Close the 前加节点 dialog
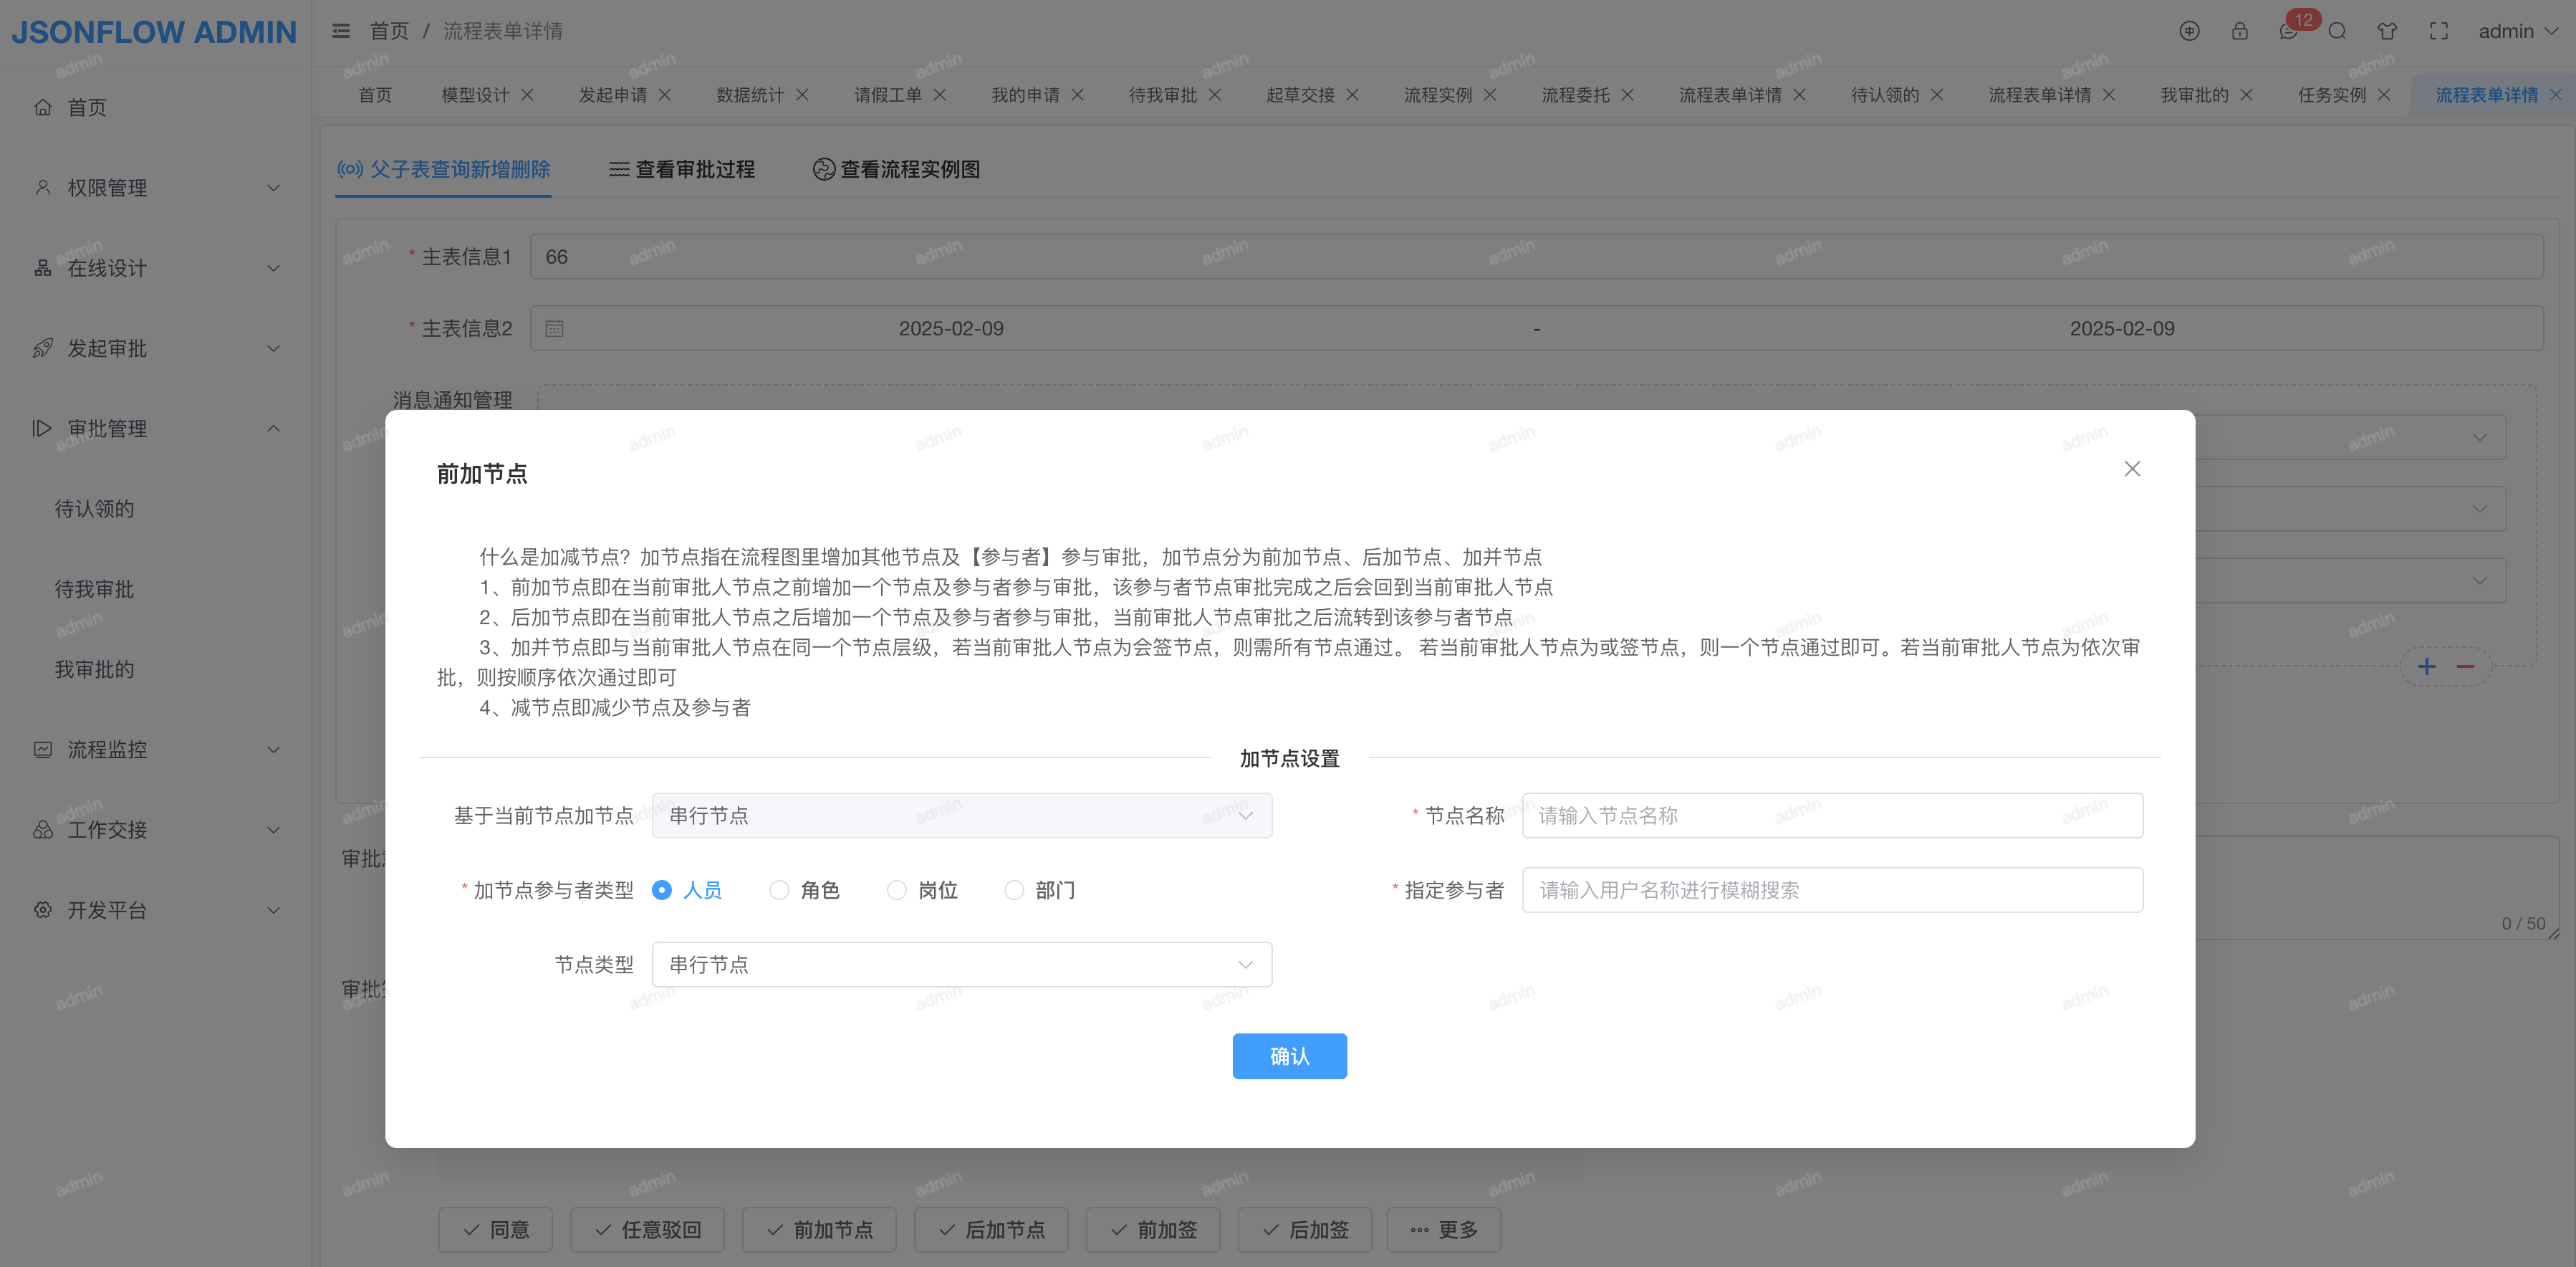 click(2132, 469)
